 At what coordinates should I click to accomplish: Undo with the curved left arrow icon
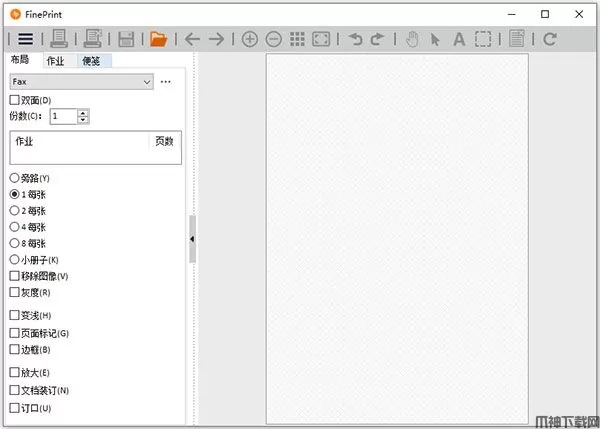[355, 39]
